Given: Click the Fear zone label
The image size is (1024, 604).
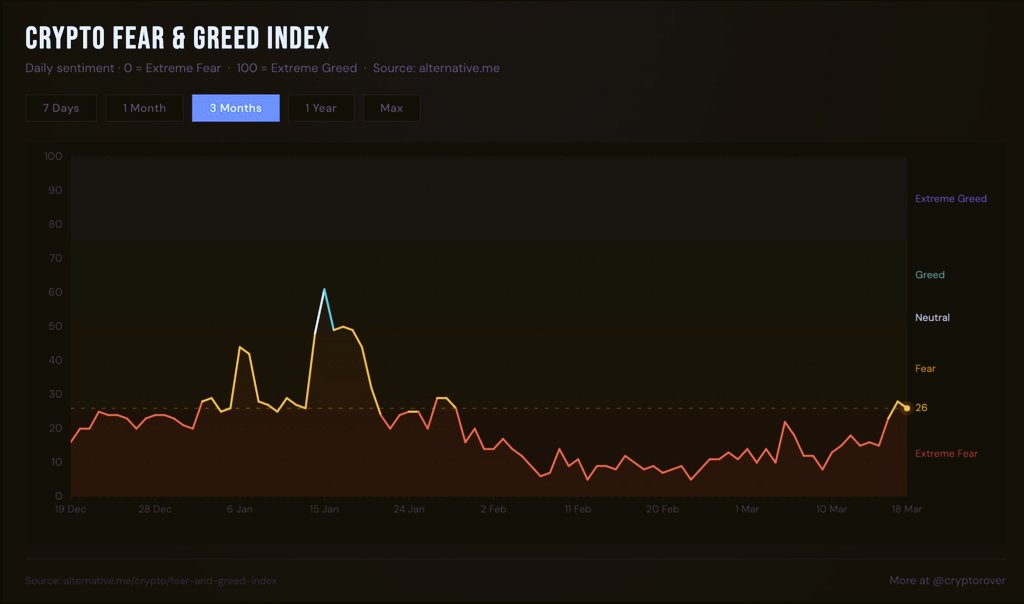Looking at the screenshot, I should [925, 368].
